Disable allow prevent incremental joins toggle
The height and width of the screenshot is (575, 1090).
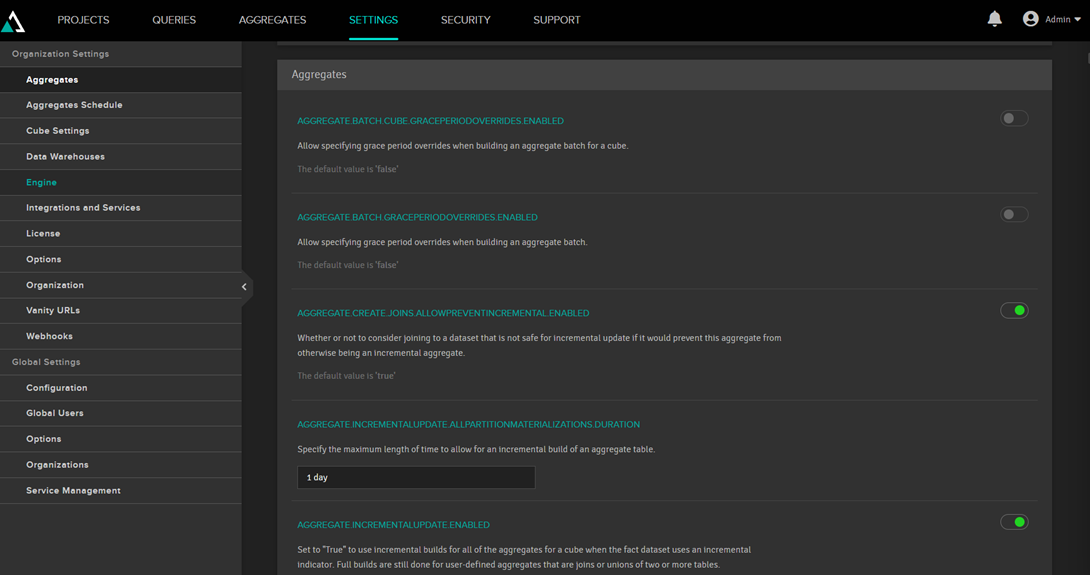point(1014,311)
